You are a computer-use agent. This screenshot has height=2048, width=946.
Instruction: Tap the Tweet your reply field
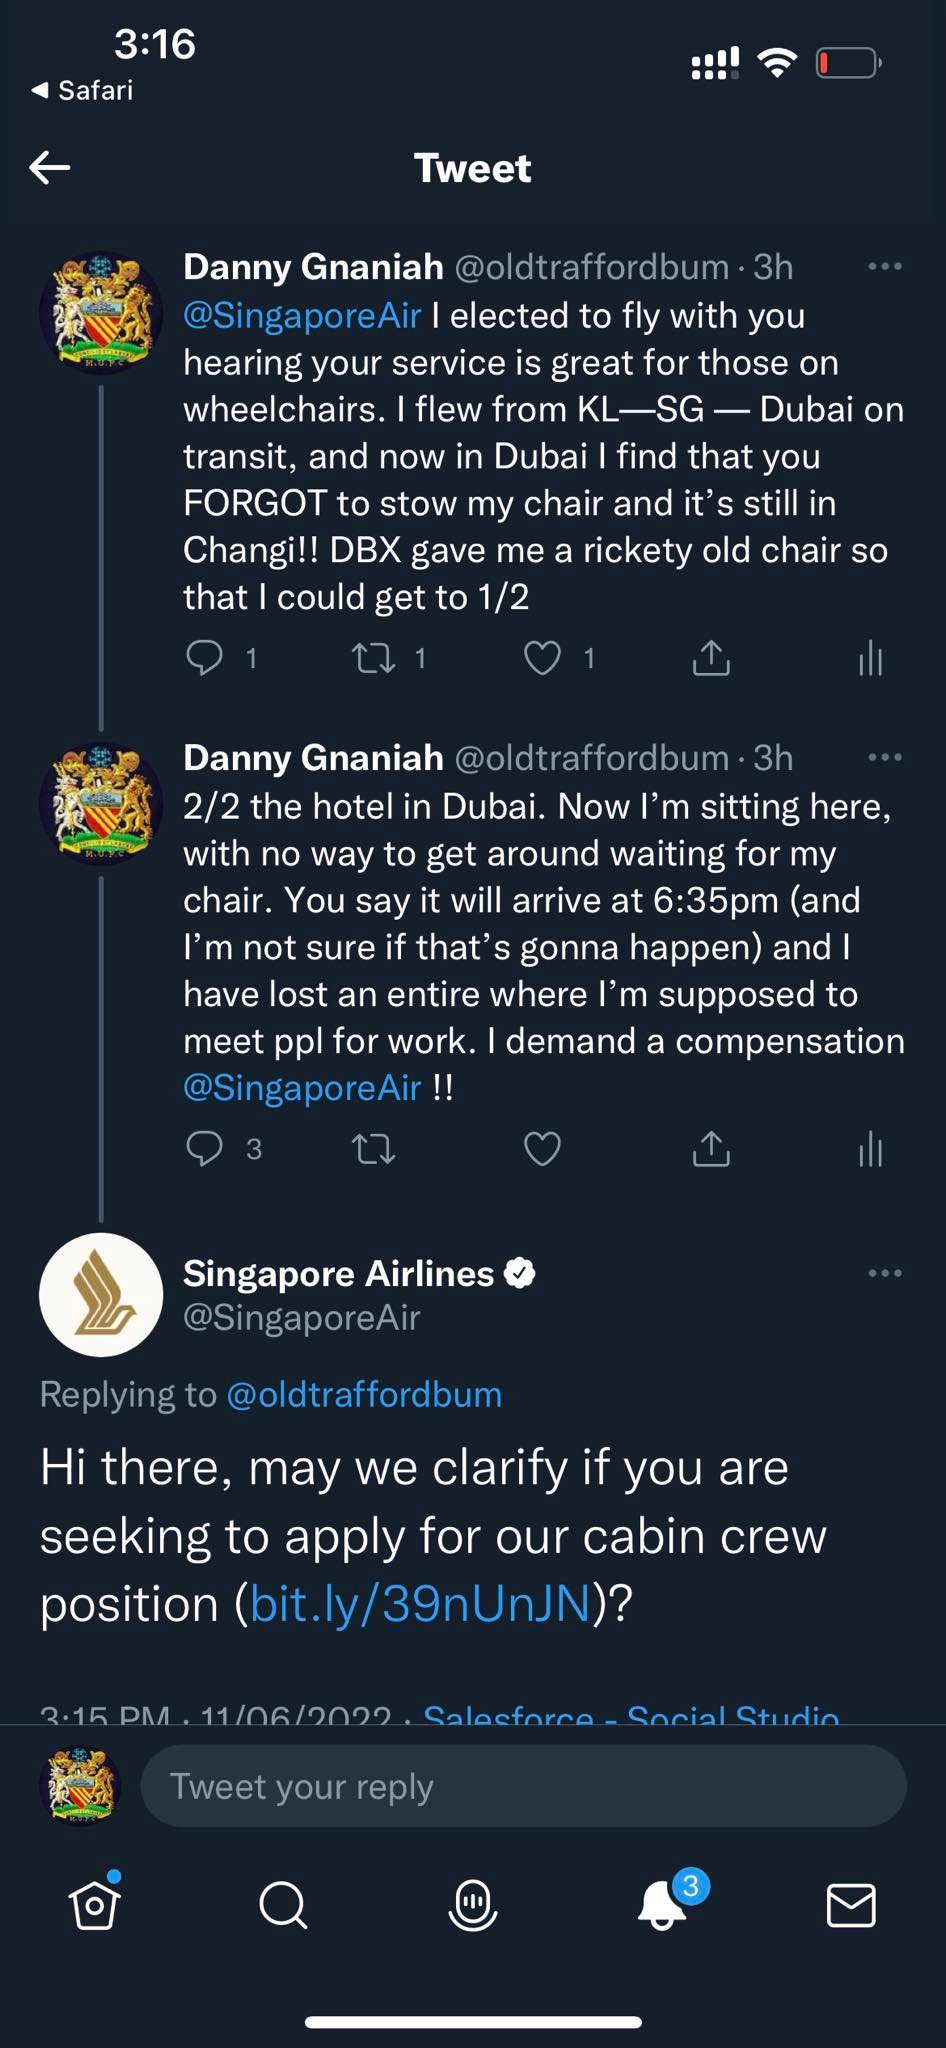[524, 1786]
